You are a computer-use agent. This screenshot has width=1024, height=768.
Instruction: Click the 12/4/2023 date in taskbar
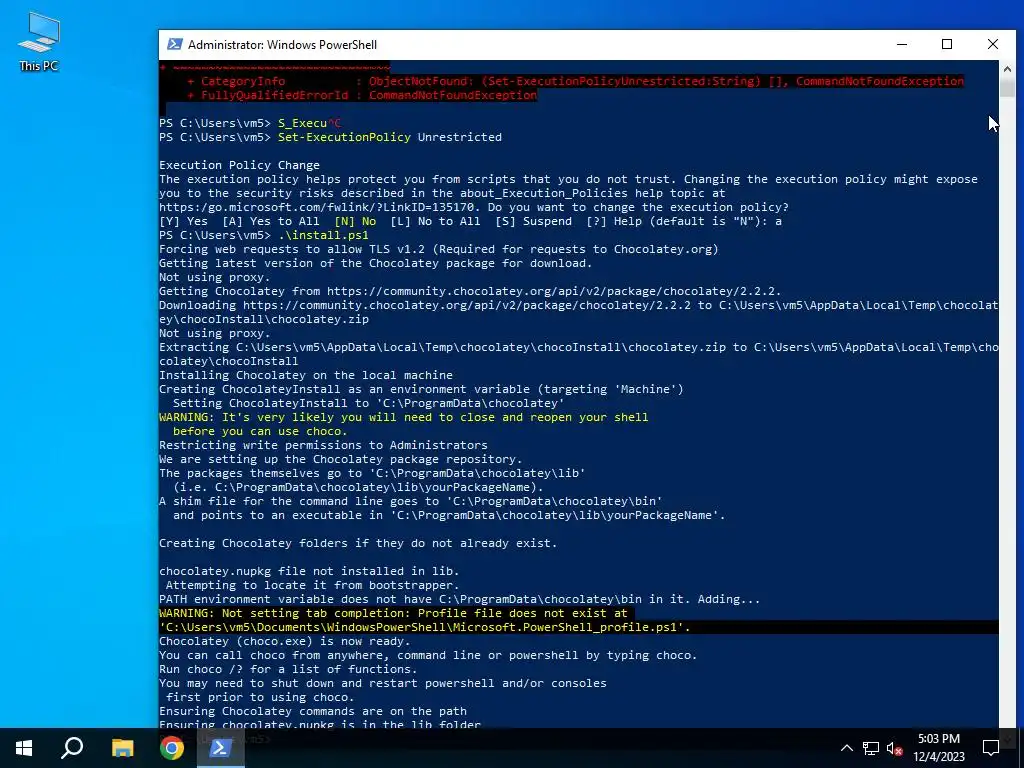tap(938, 757)
